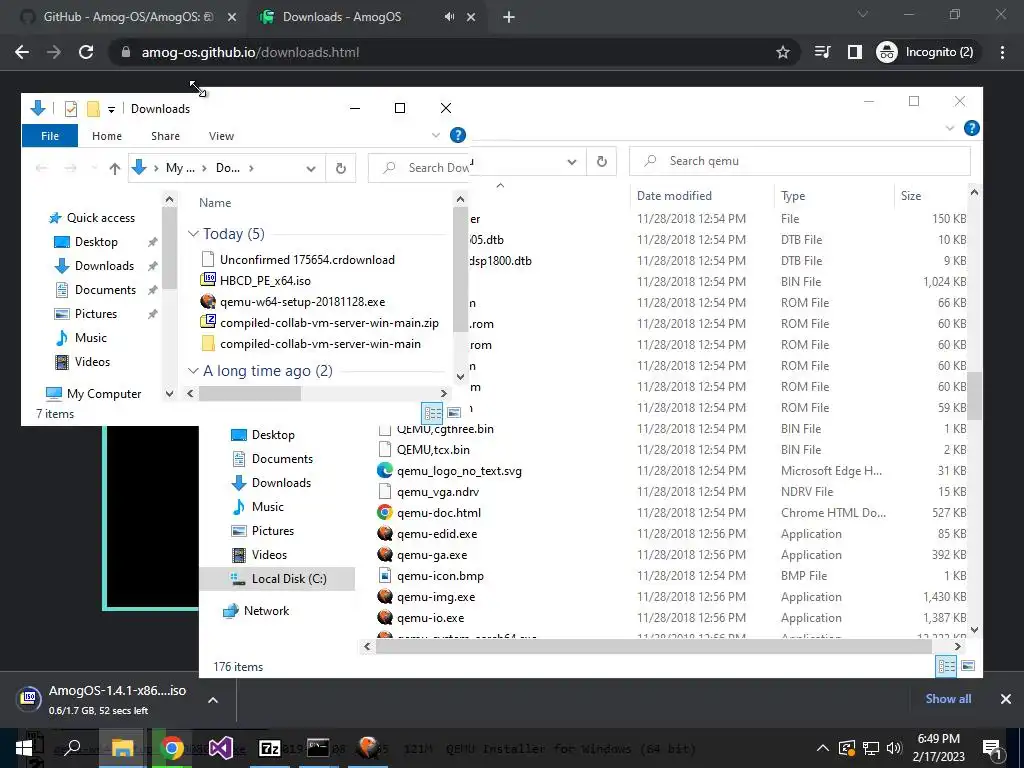
Task: Open Windows Start menu
Action: click(x=24, y=748)
